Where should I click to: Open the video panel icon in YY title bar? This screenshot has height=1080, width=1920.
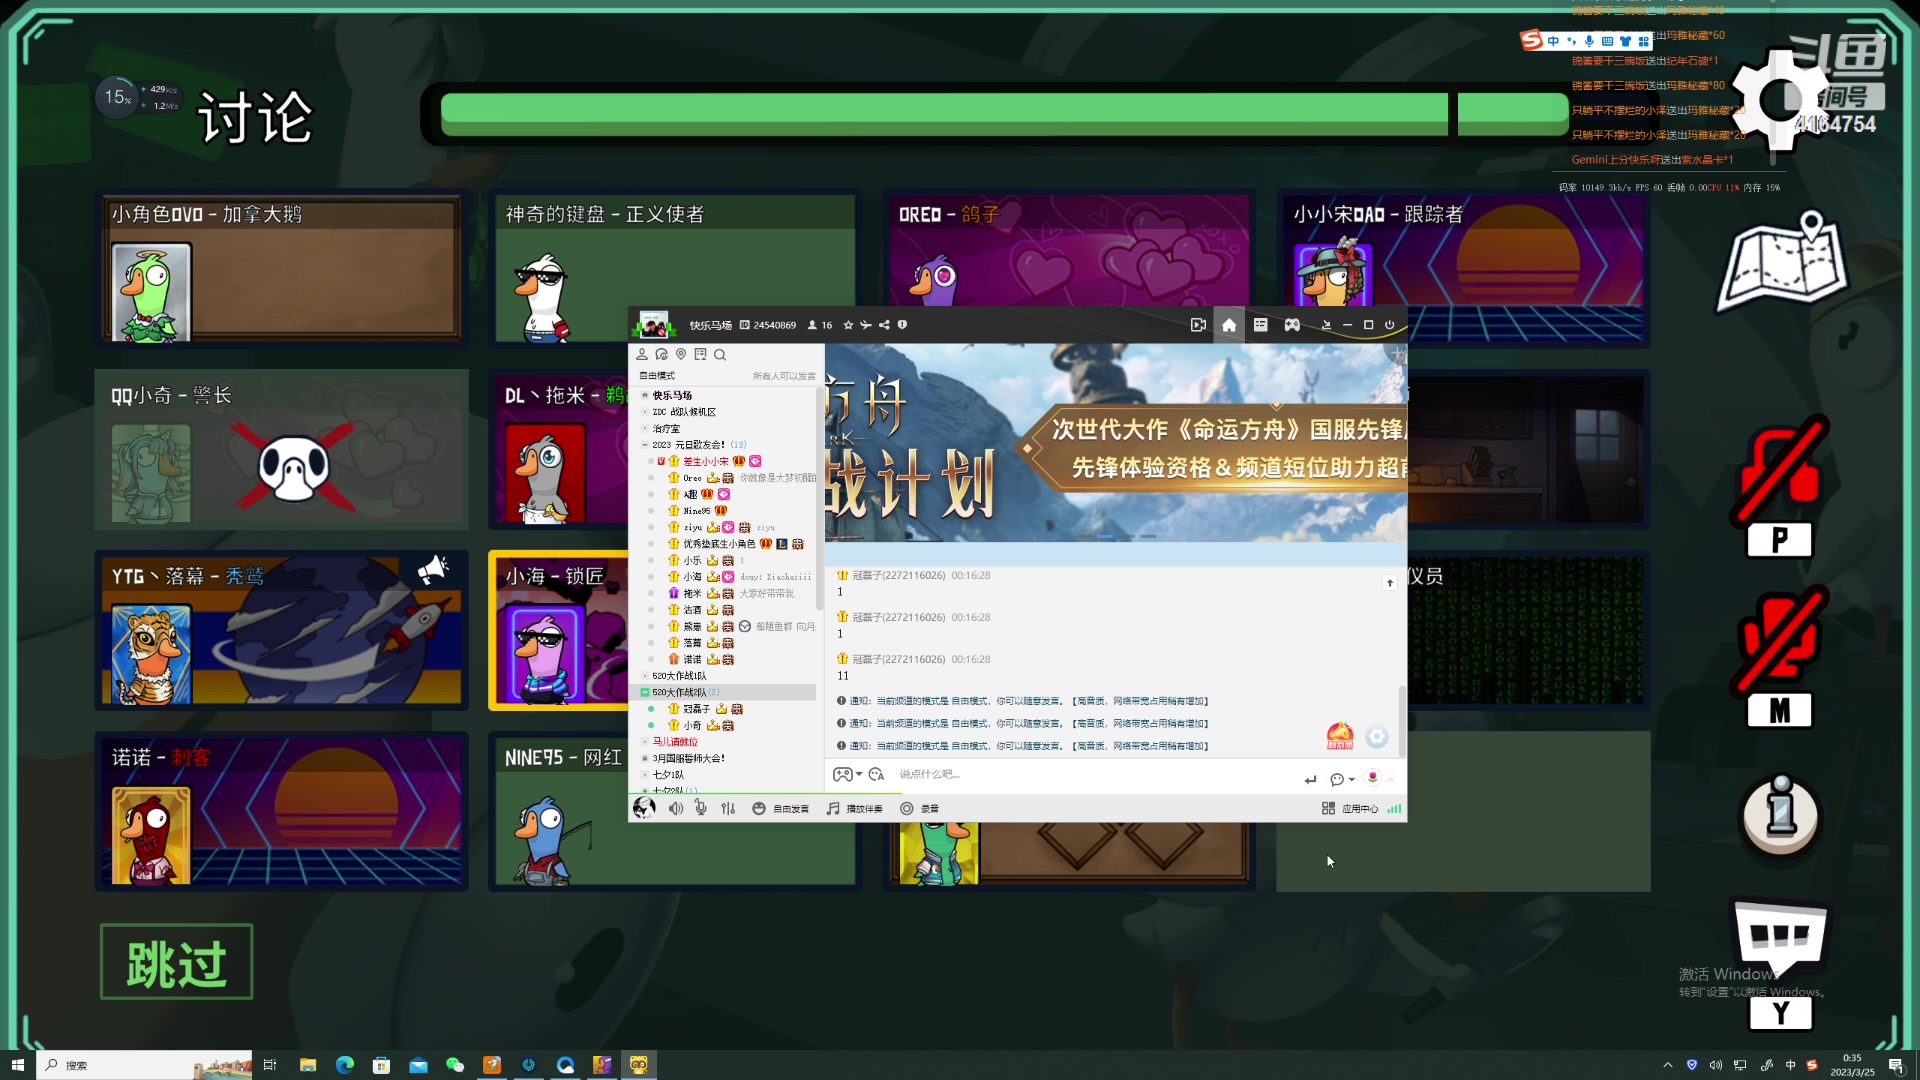coord(1198,325)
